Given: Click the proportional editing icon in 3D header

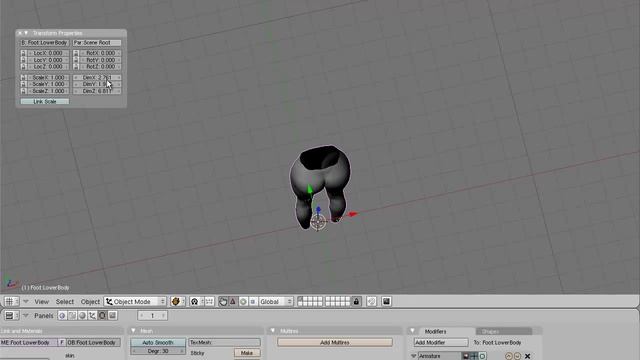Looking at the screenshot, I should (x=371, y=302).
